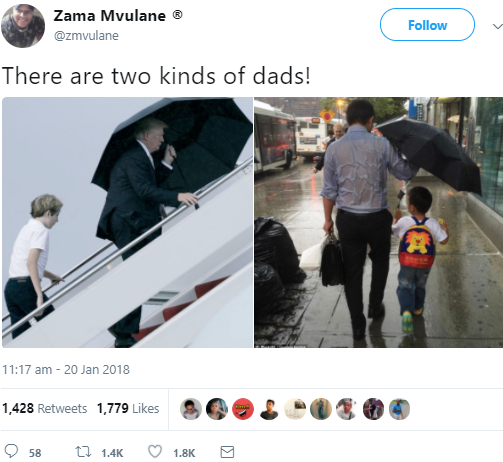503x462 pixels.
Task: Click the 1.4K retweet count
Action: [x=112, y=453]
